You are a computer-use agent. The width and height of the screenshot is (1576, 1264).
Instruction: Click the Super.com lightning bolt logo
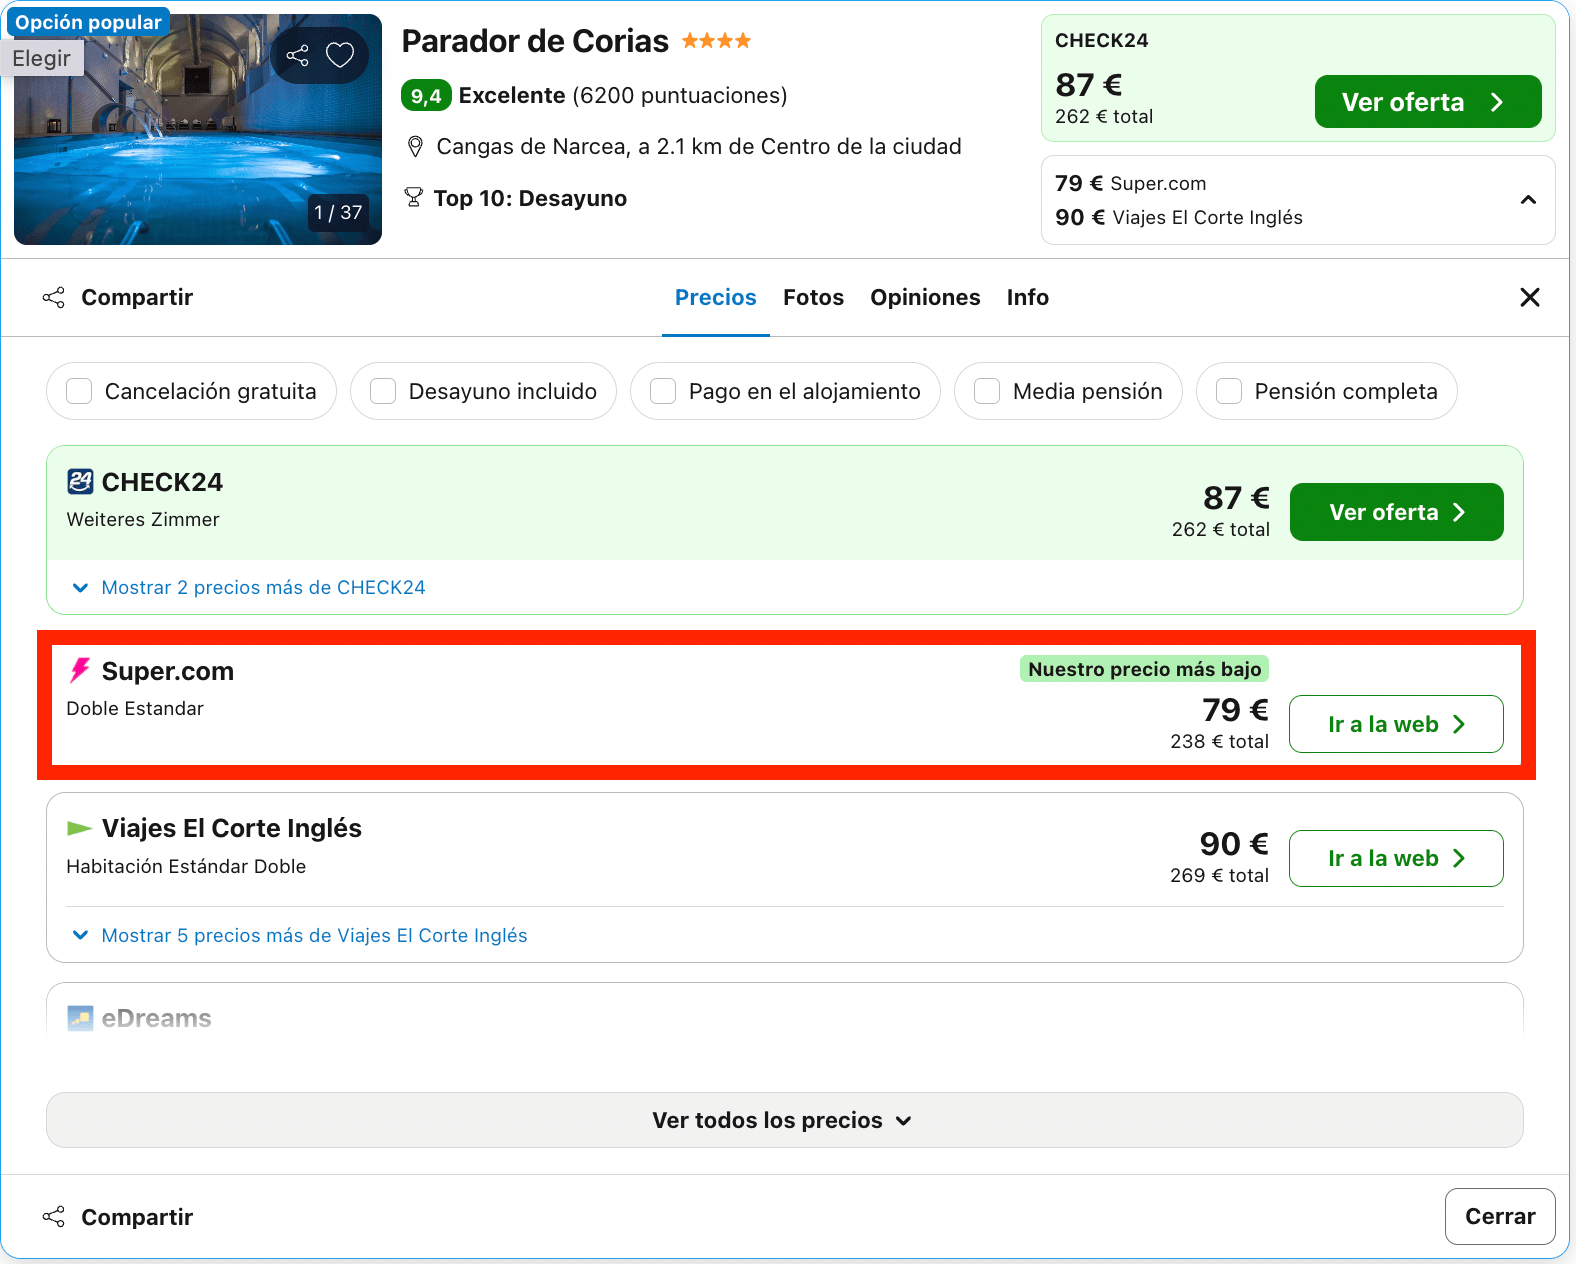[80, 671]
